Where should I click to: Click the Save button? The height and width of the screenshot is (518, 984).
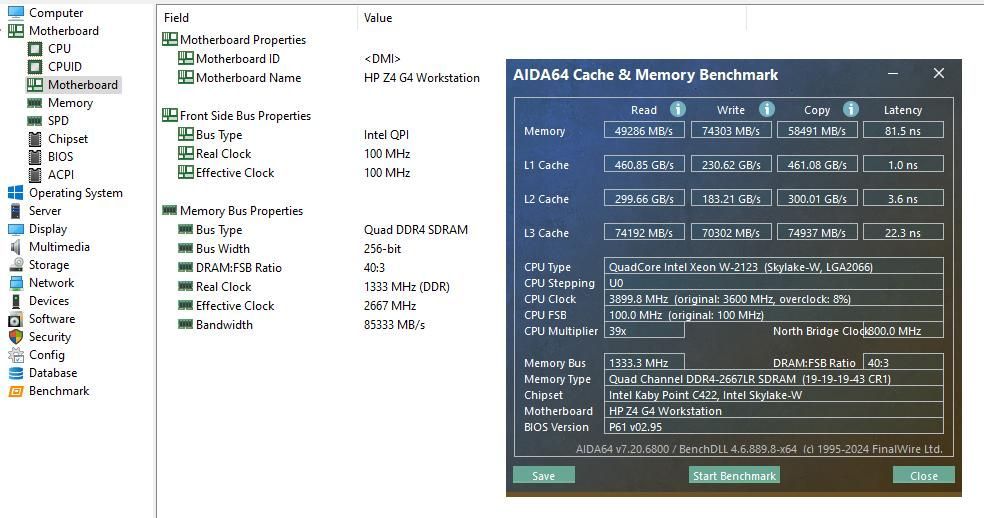click(x=543, y=475)
